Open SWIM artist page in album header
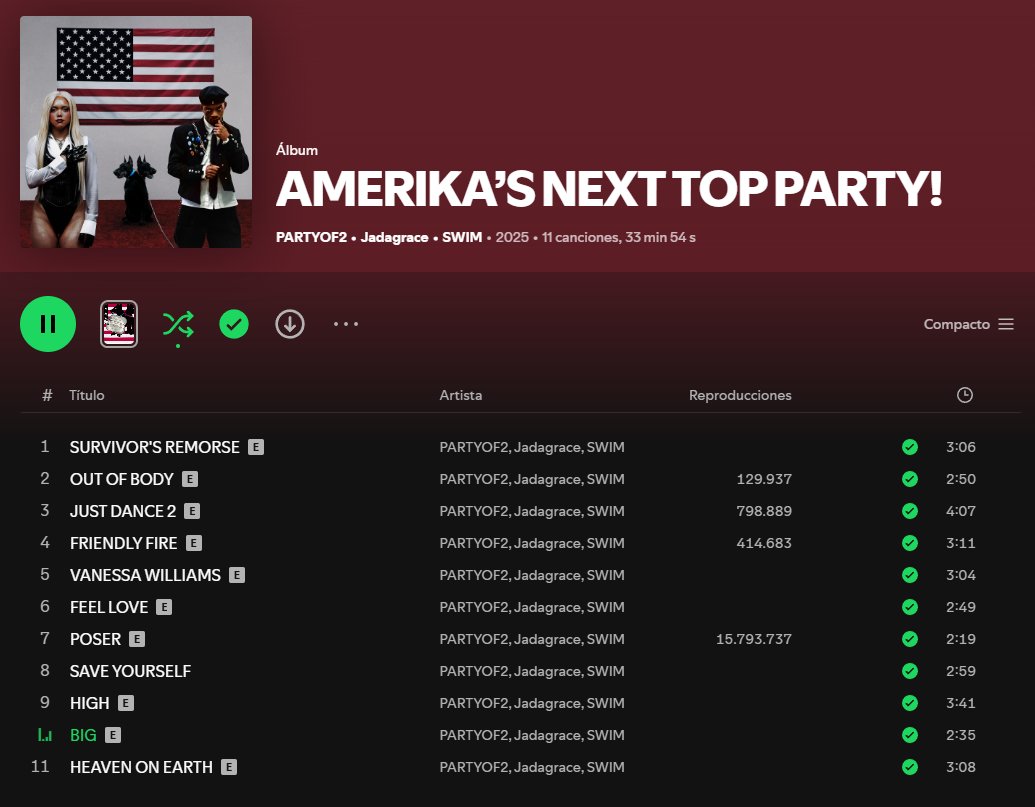Screen dimensions: 1035x807 461,238
